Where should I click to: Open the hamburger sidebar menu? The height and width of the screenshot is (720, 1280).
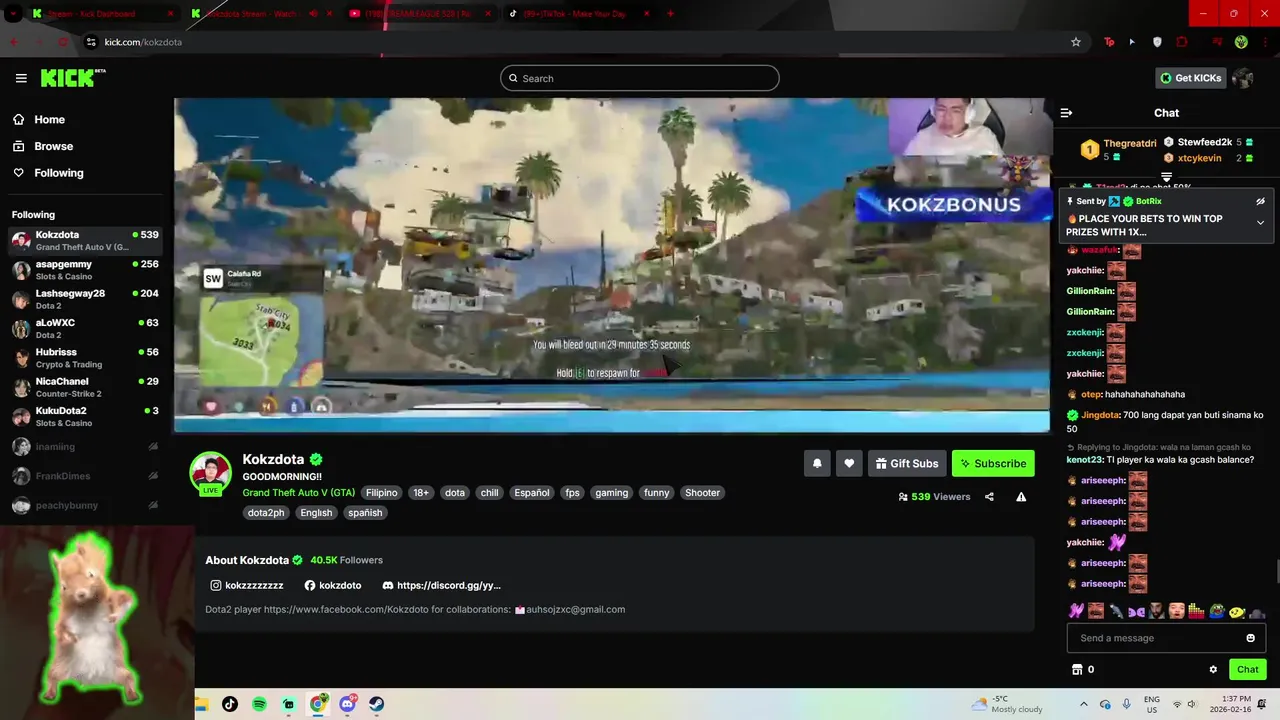pyautogui.click(x=21, y=78)
